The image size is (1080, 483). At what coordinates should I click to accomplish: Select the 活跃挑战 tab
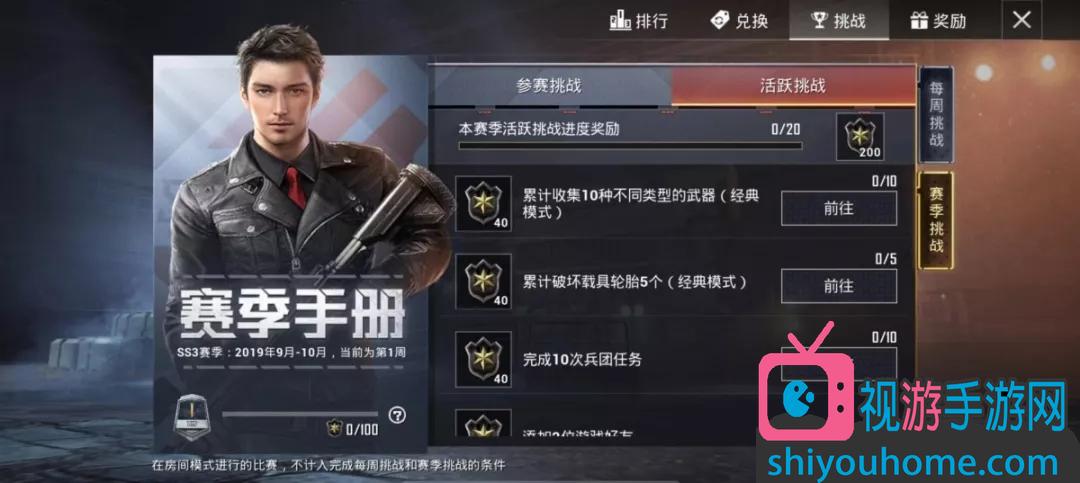(793, 86)
